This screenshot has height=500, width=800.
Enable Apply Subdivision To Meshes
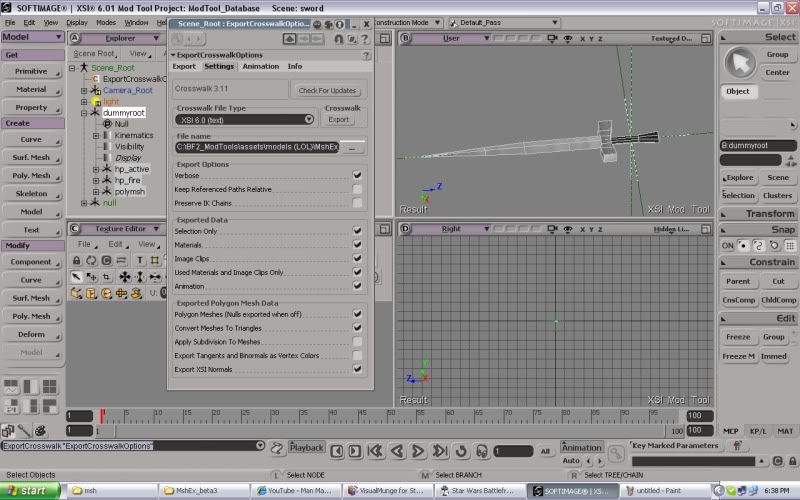point(357,341)
